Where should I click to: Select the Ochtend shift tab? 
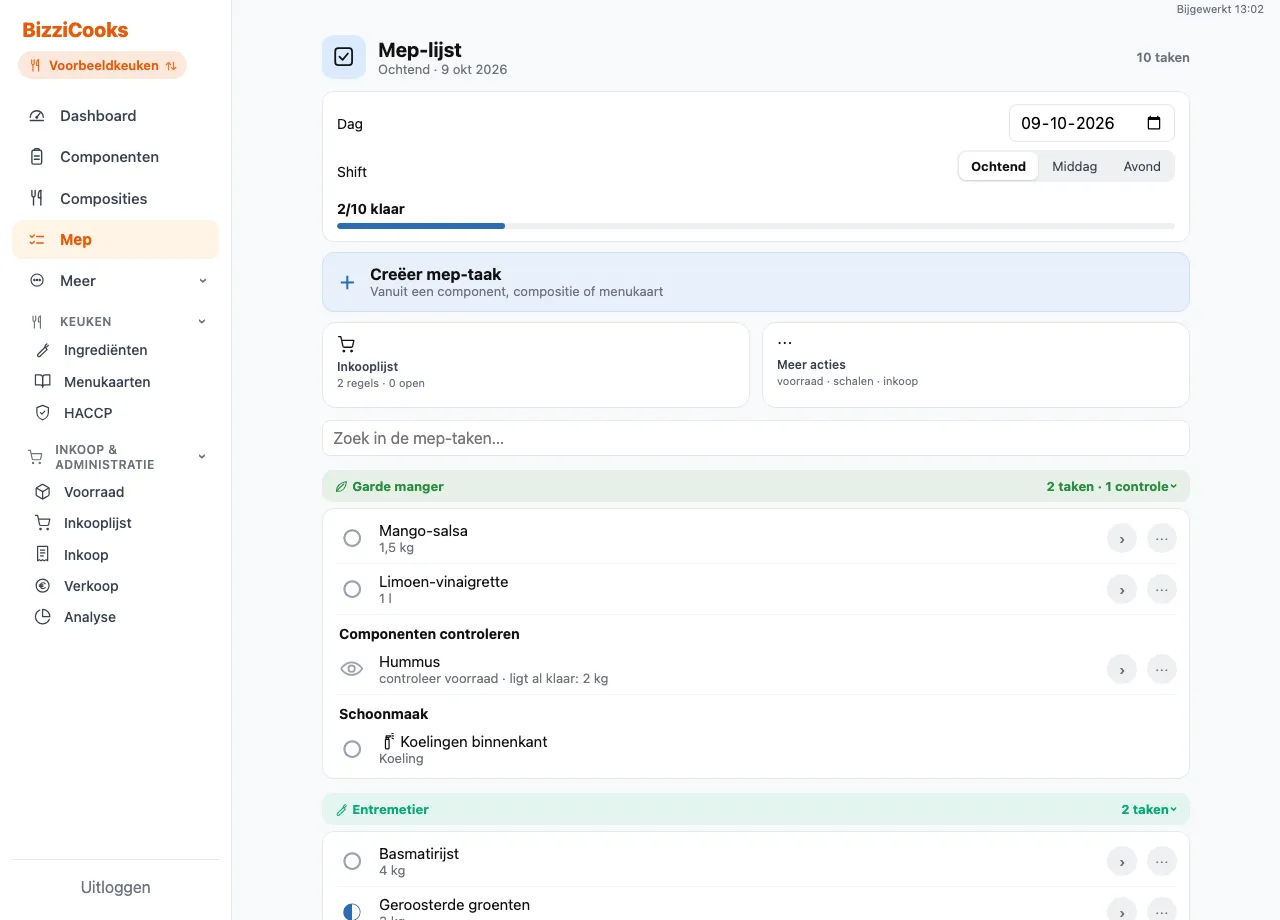coord(998,167)
